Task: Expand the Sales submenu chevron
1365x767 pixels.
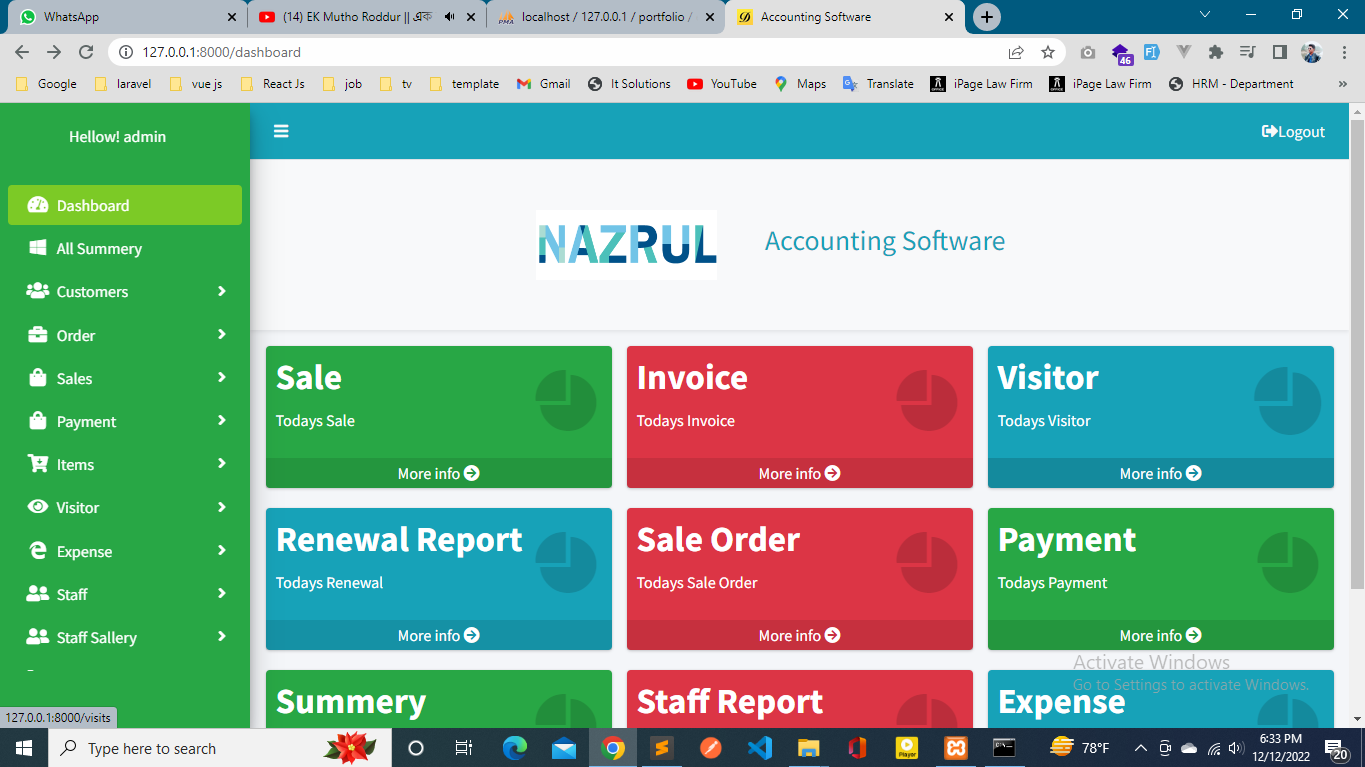Action: point(222,377)
